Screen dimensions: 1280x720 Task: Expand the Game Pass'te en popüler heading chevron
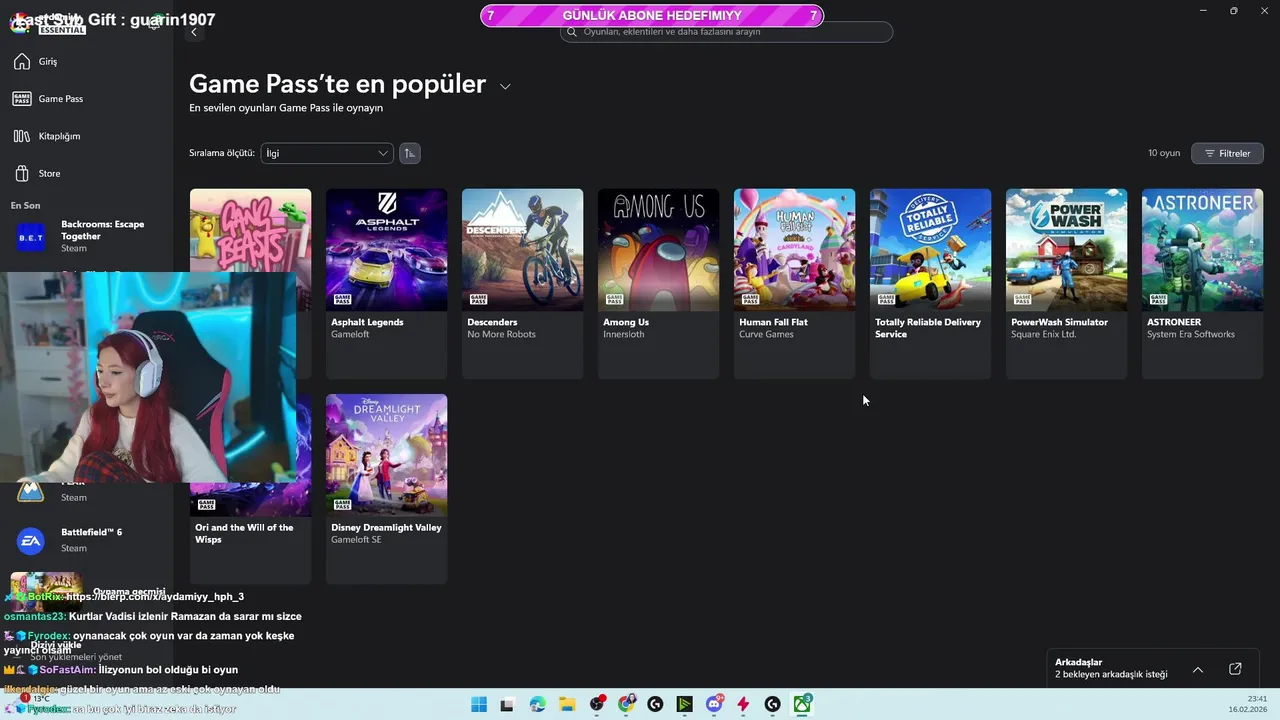(505, 86)
